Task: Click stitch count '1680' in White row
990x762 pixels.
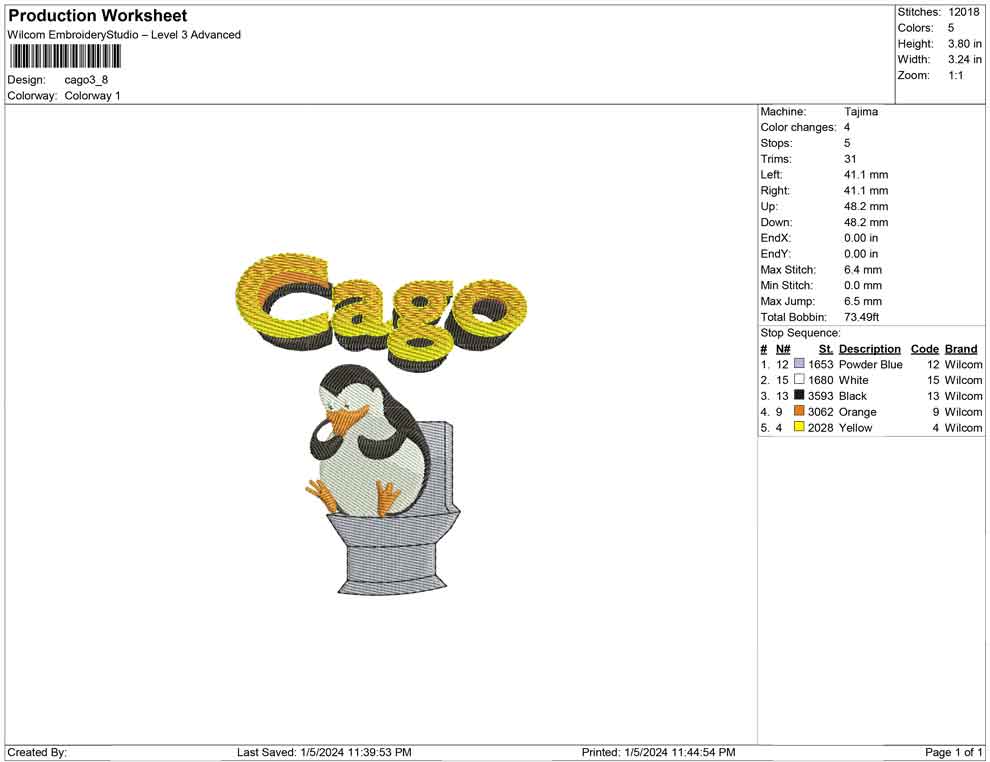Action: pos(820,380)
